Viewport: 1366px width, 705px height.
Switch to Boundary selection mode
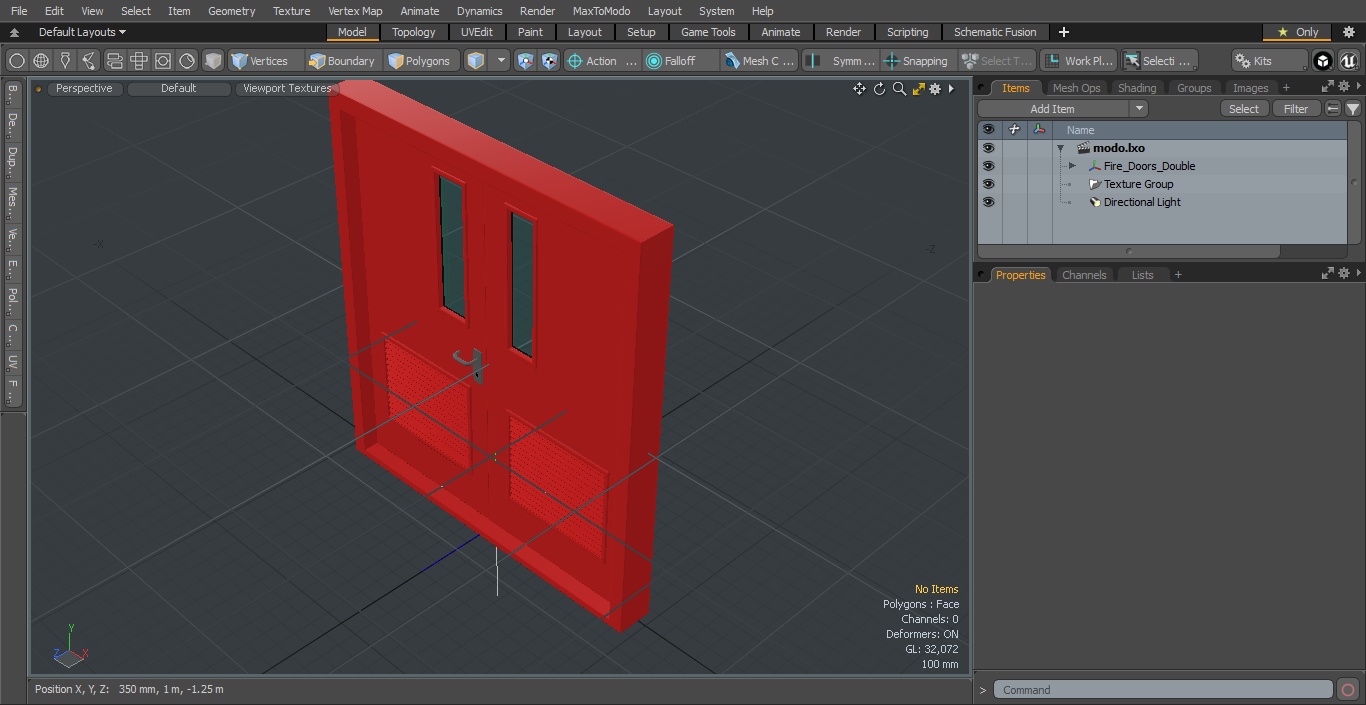343,61
